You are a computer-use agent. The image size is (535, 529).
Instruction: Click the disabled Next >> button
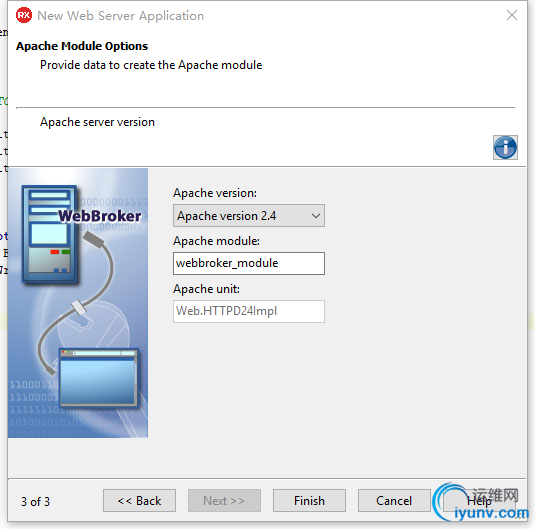tap(224, 501)
